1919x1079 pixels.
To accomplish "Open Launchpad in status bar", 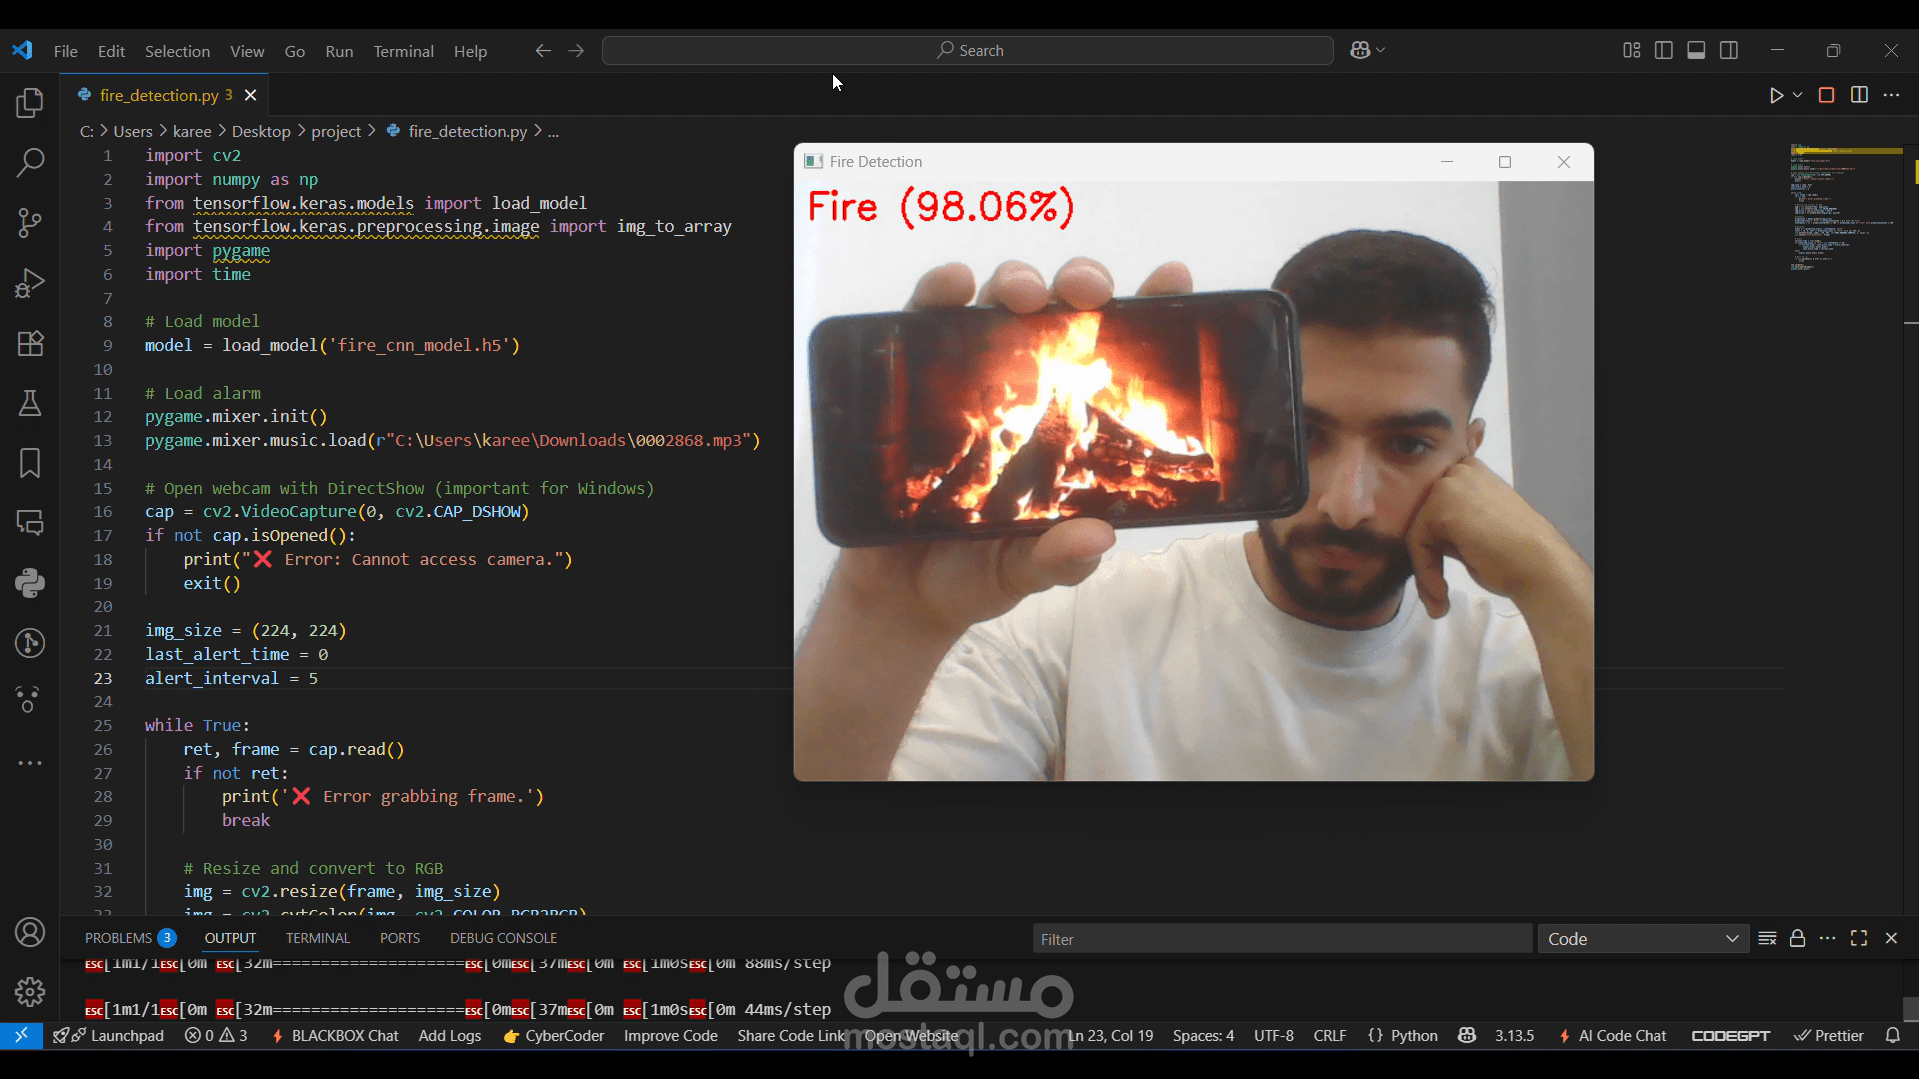I will [110, 1035].
